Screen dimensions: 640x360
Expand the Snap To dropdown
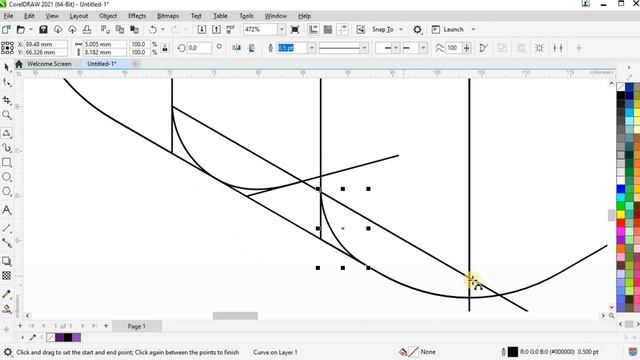tap(401, 29)
